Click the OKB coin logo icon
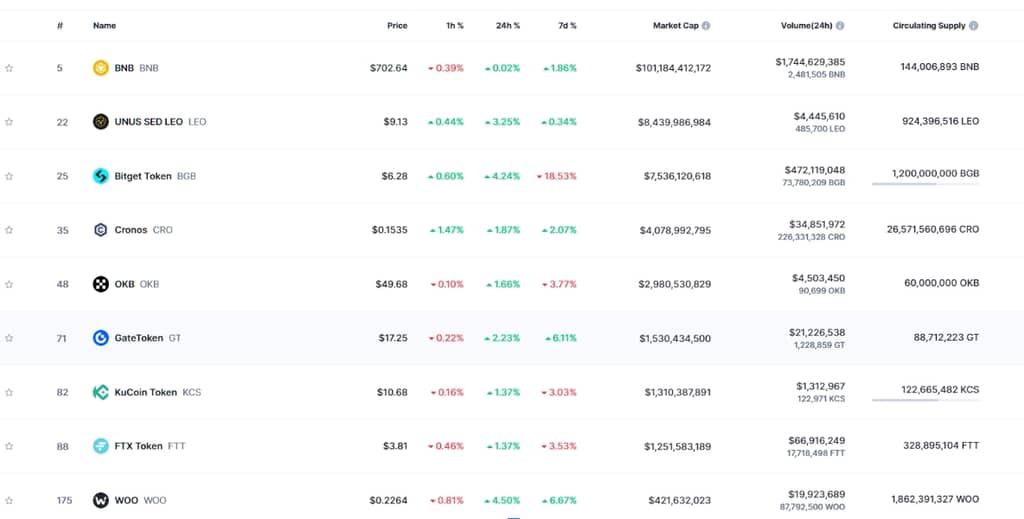Image resolution: width=1024 pixels, height=519 pixels. tap(100, 284)
